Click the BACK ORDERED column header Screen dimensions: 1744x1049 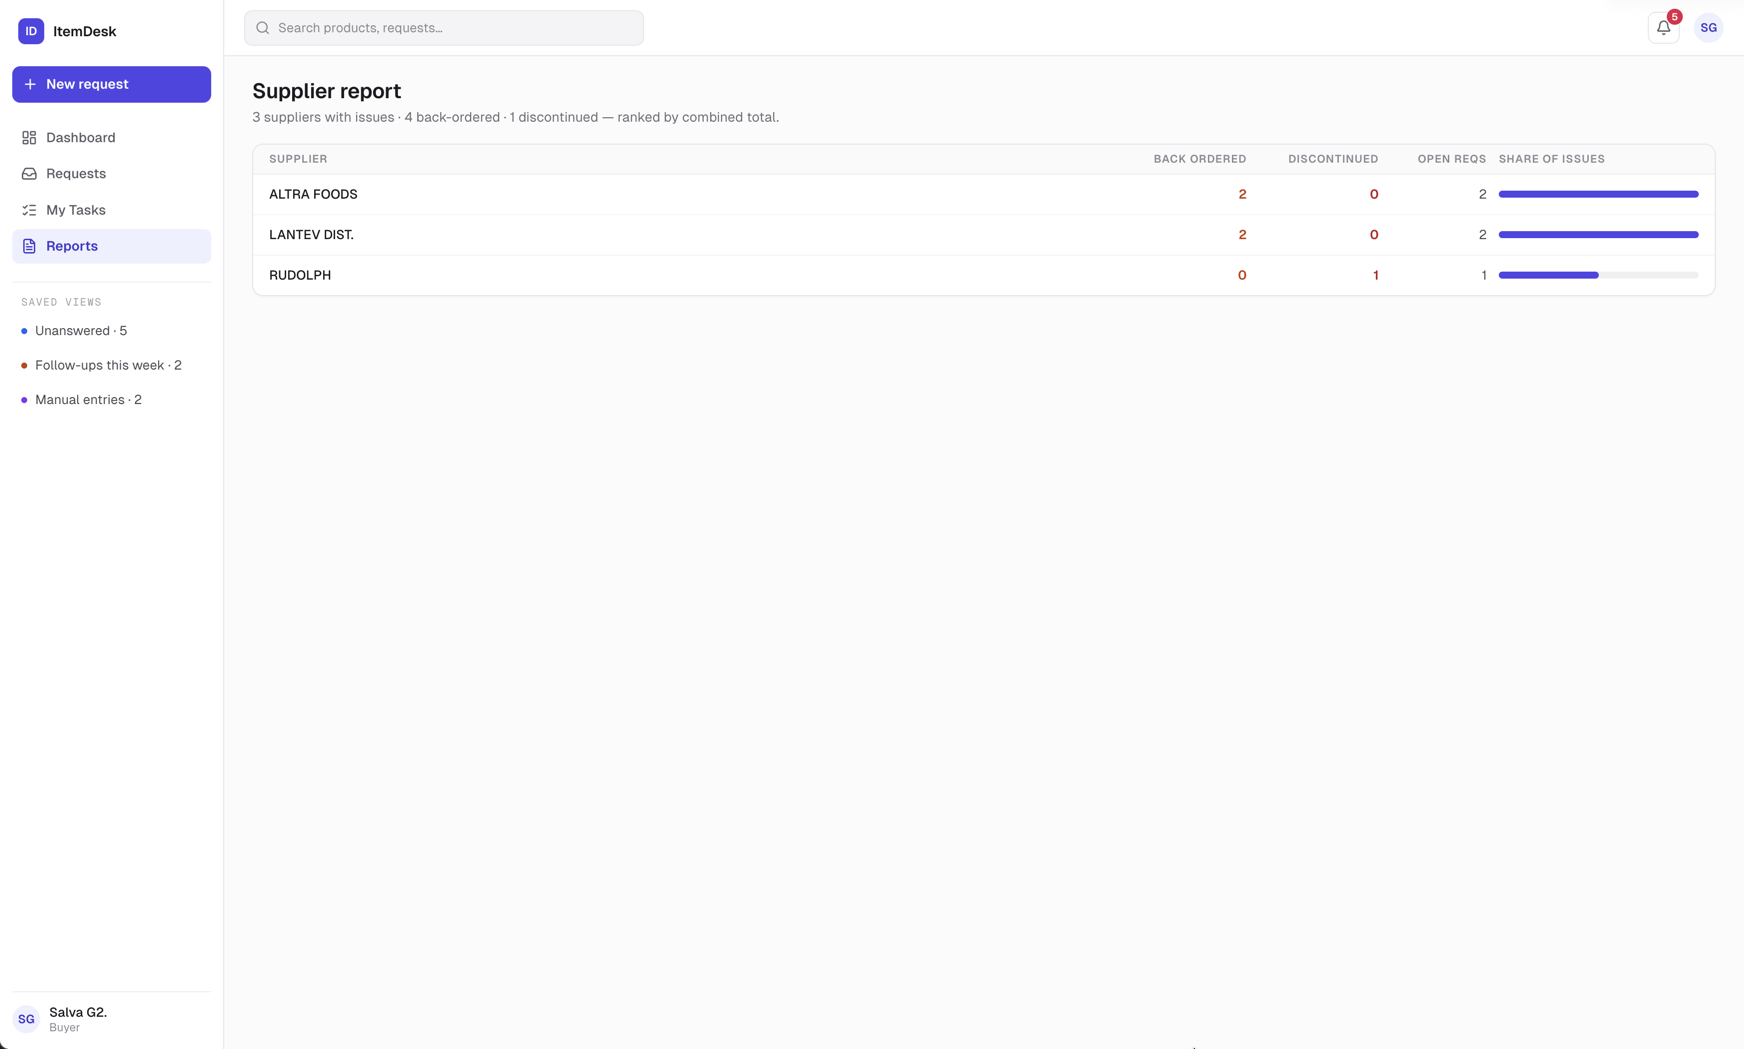[1199, 159]
